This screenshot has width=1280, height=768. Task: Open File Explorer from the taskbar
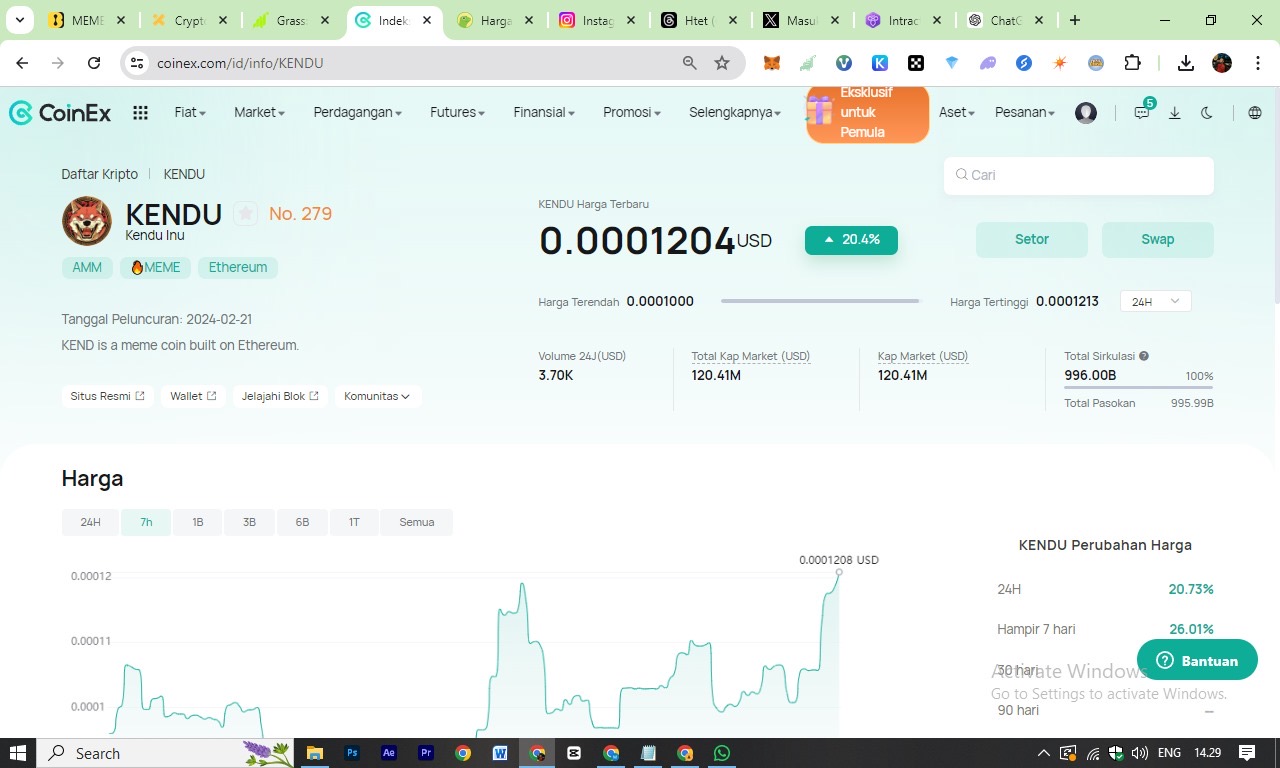(x=315, y=753)
